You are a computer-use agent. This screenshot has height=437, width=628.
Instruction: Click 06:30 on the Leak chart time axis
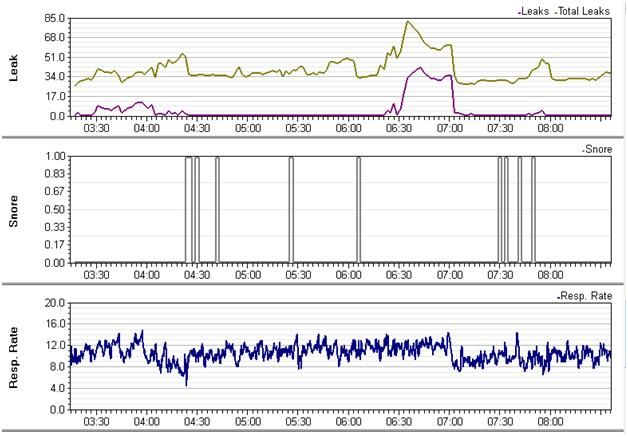[399, 129]
